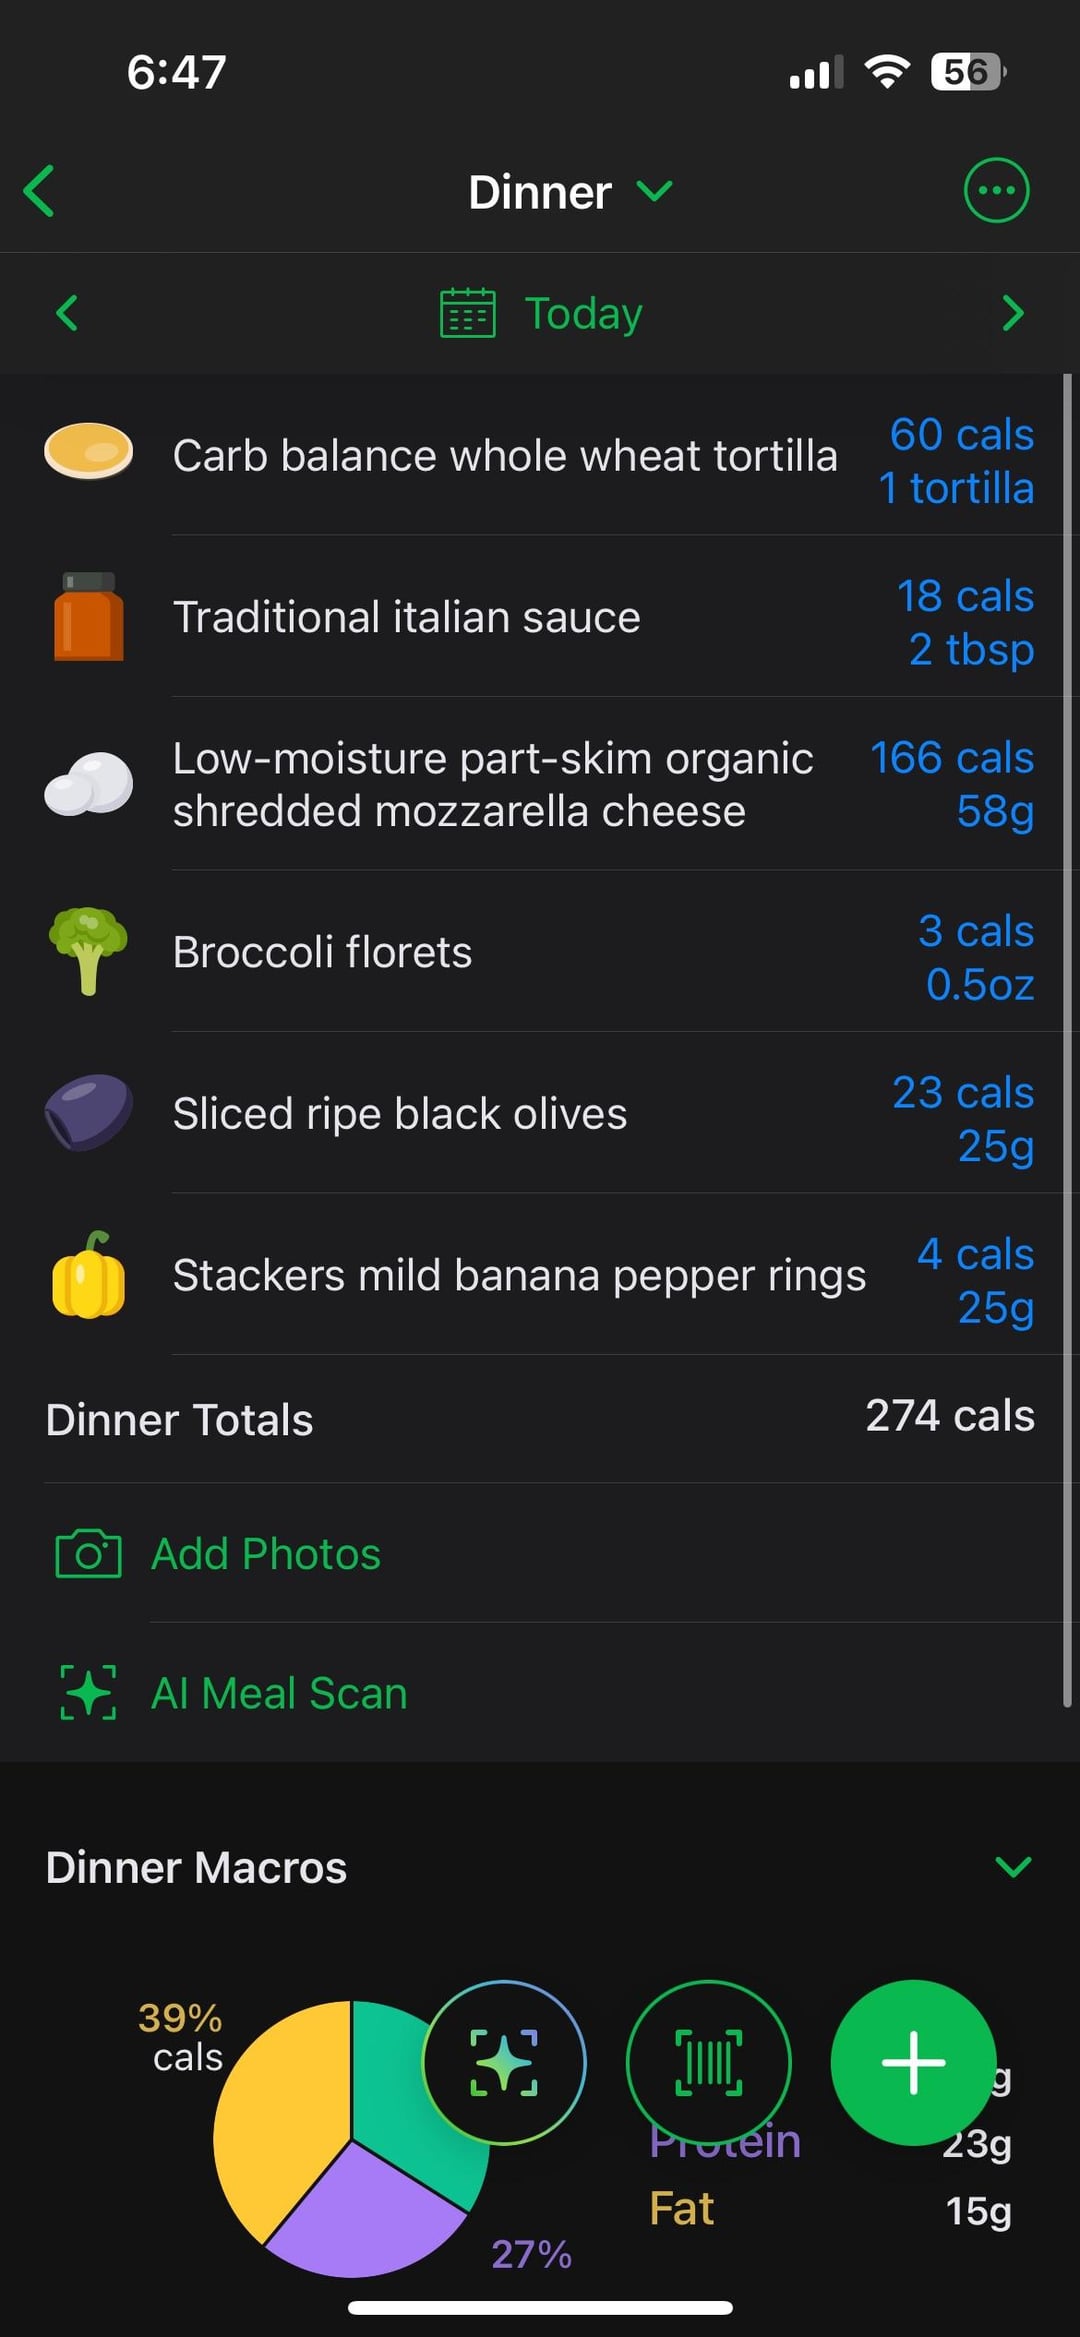1080x2337 pixels.
Task: Tap the AI Meal Scan sparkle icon
Action: point(88,1692)
